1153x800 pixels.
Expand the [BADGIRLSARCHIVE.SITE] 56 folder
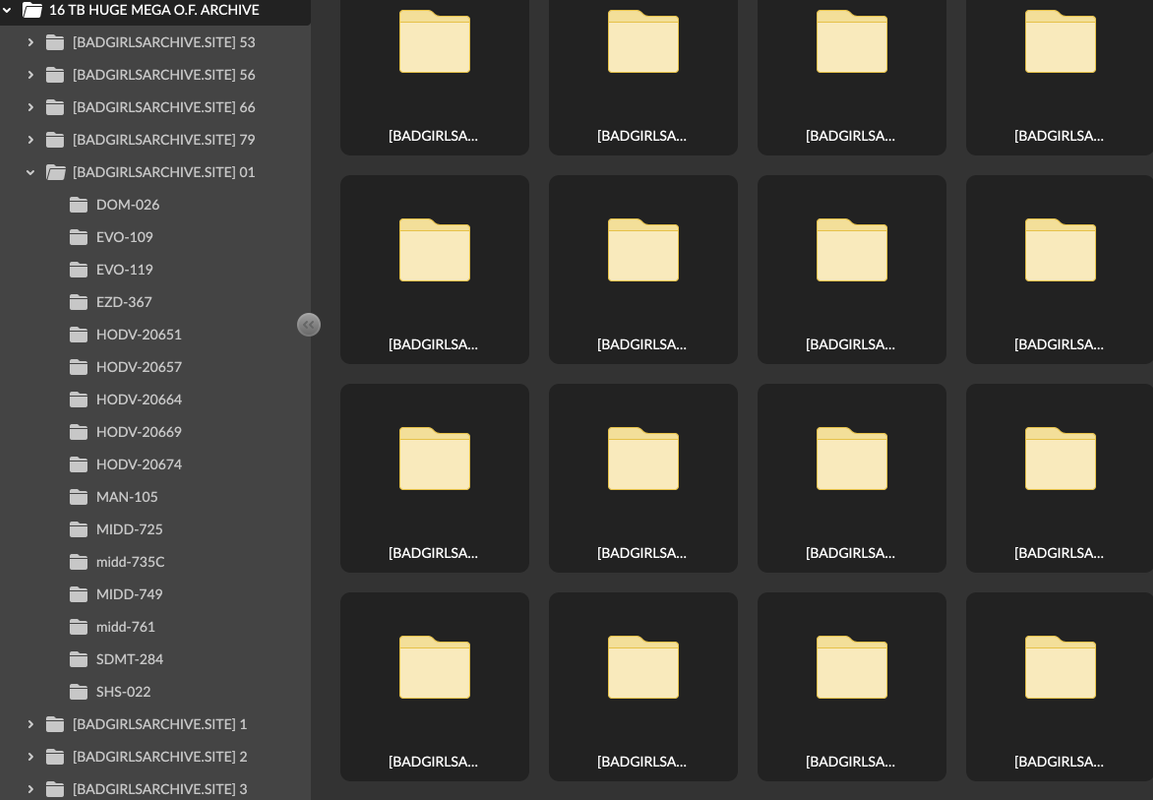30,75
